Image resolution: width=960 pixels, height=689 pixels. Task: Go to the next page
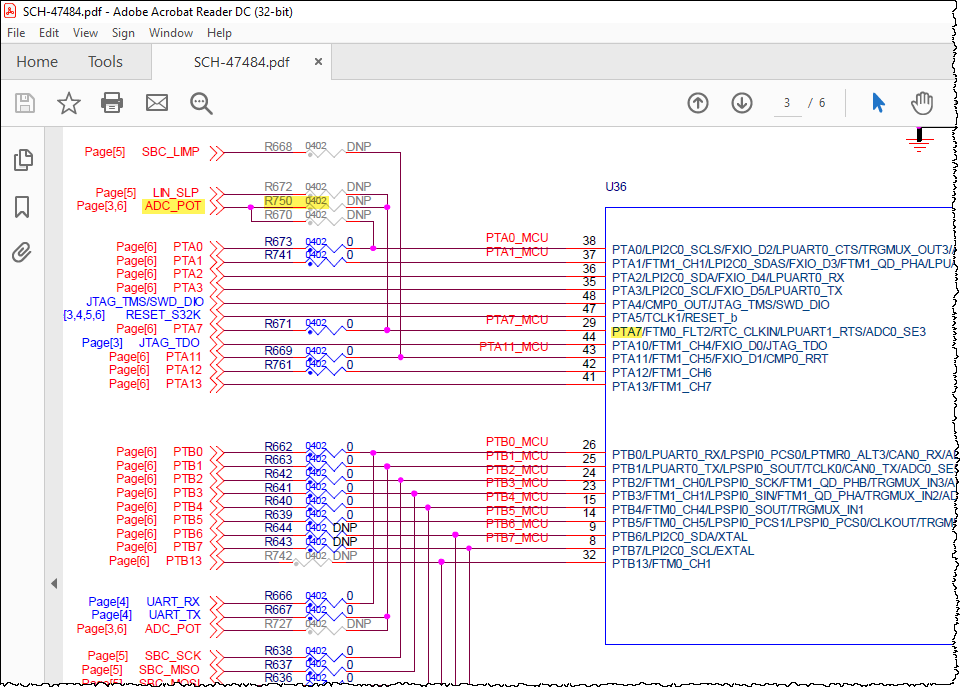[740, 103]
